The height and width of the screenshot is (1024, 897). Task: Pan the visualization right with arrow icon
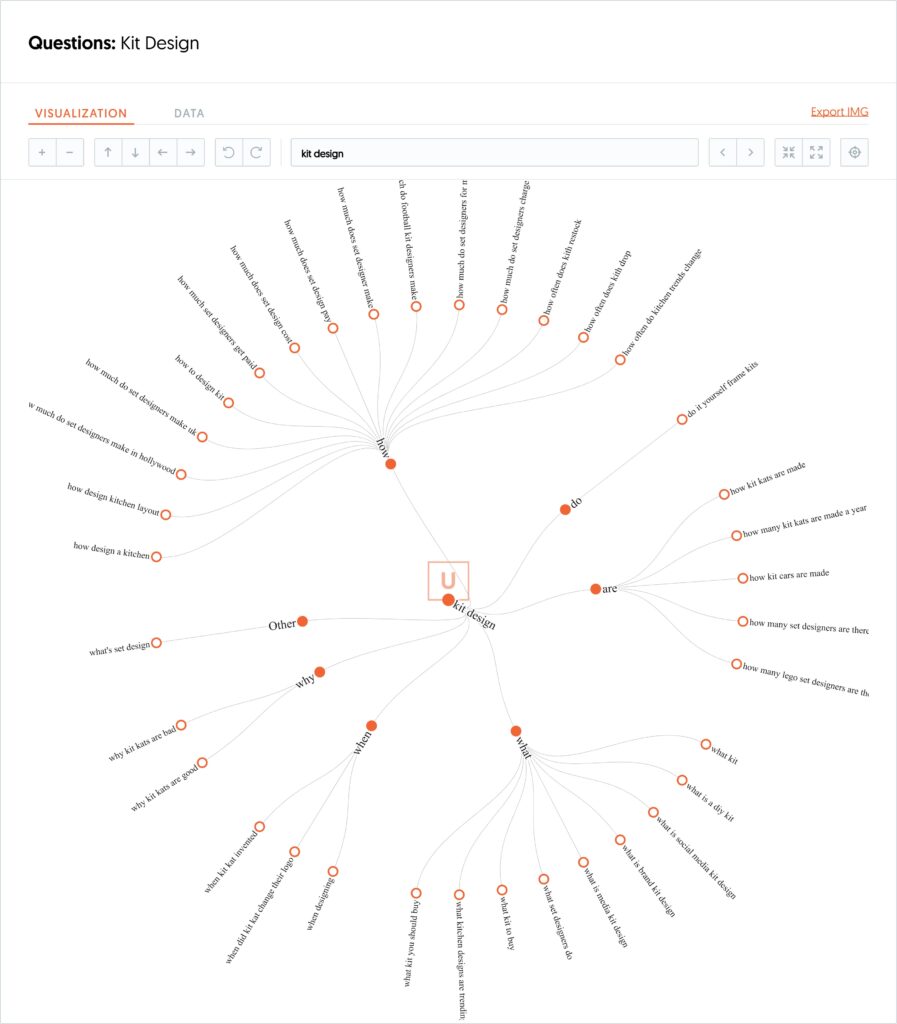point(190,153)
